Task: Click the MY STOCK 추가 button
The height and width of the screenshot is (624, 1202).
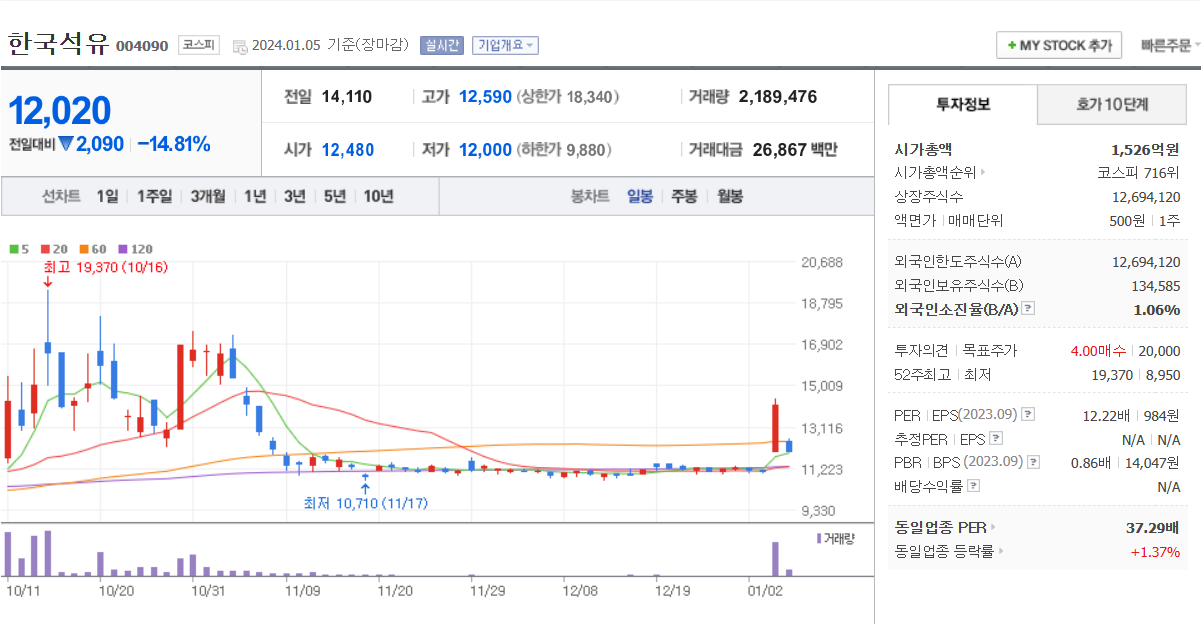Action: pos(1059,46)
